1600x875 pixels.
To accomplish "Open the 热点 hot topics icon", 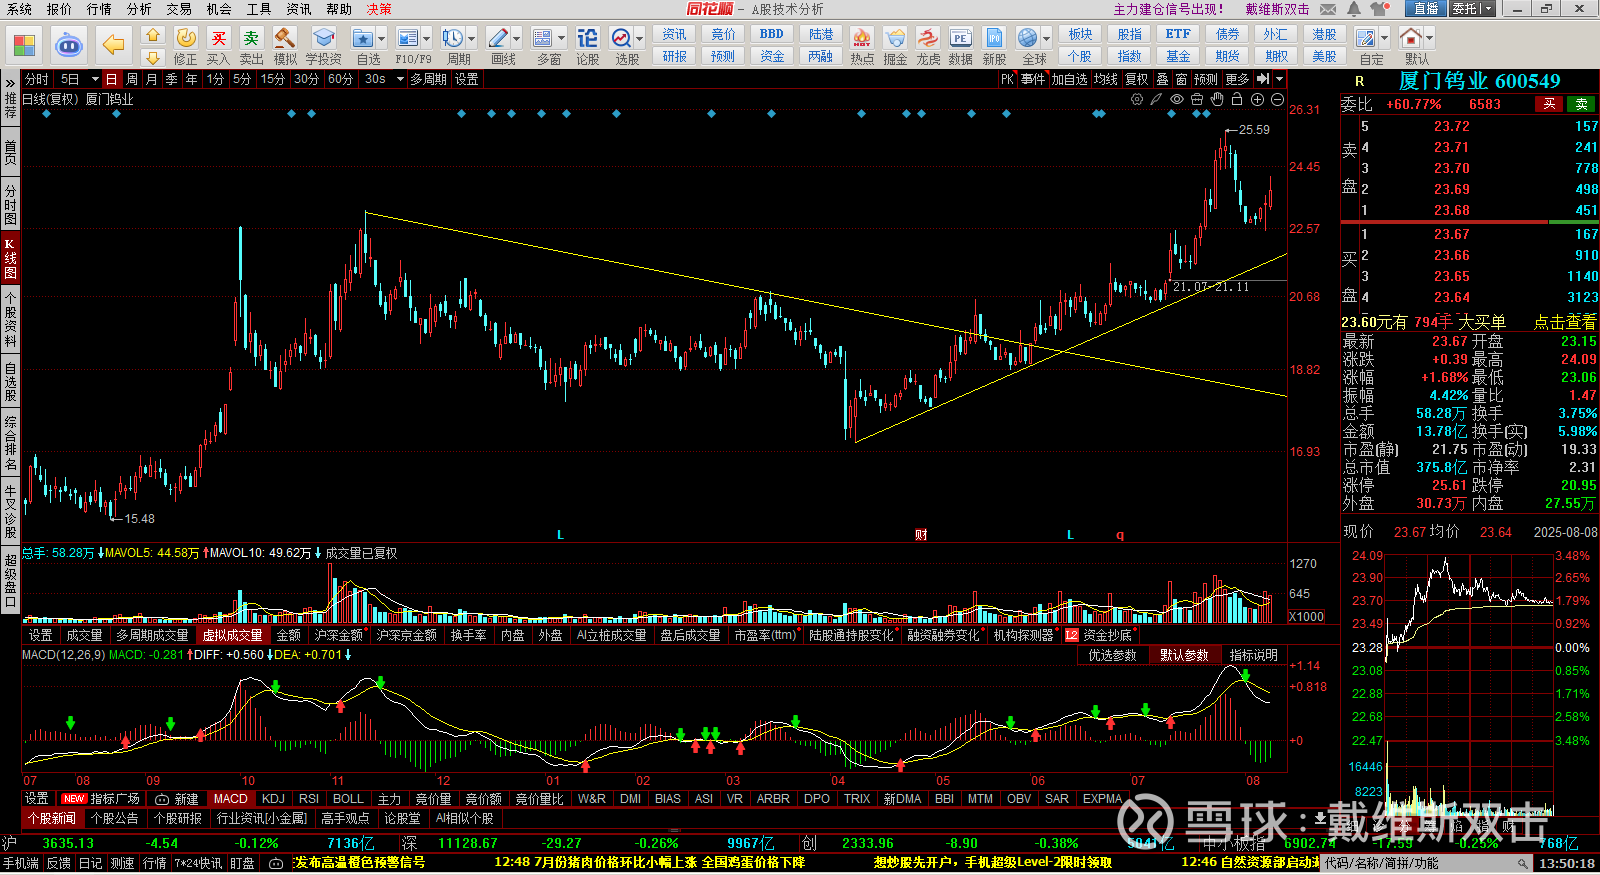I will [862, 38].
